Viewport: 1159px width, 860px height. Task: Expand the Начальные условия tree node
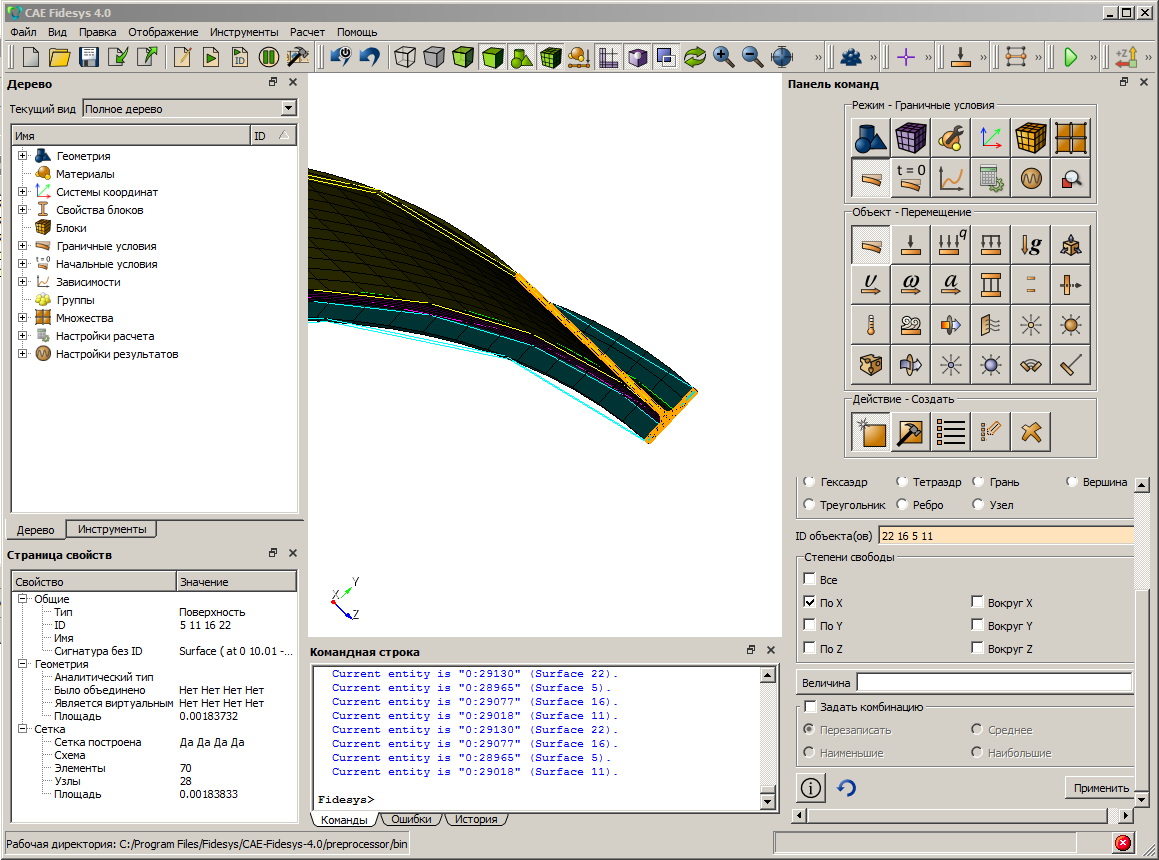[22, 263]
